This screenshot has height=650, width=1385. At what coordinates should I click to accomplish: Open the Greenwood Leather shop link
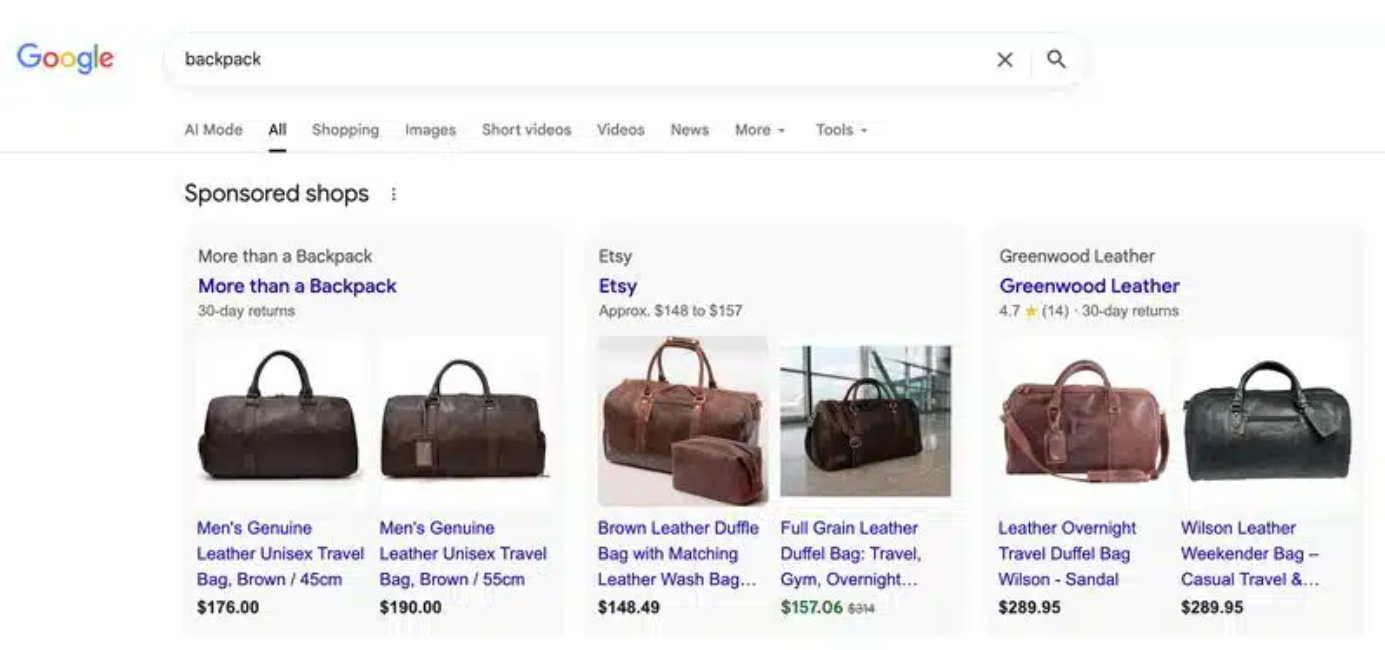coord(1089,286)
